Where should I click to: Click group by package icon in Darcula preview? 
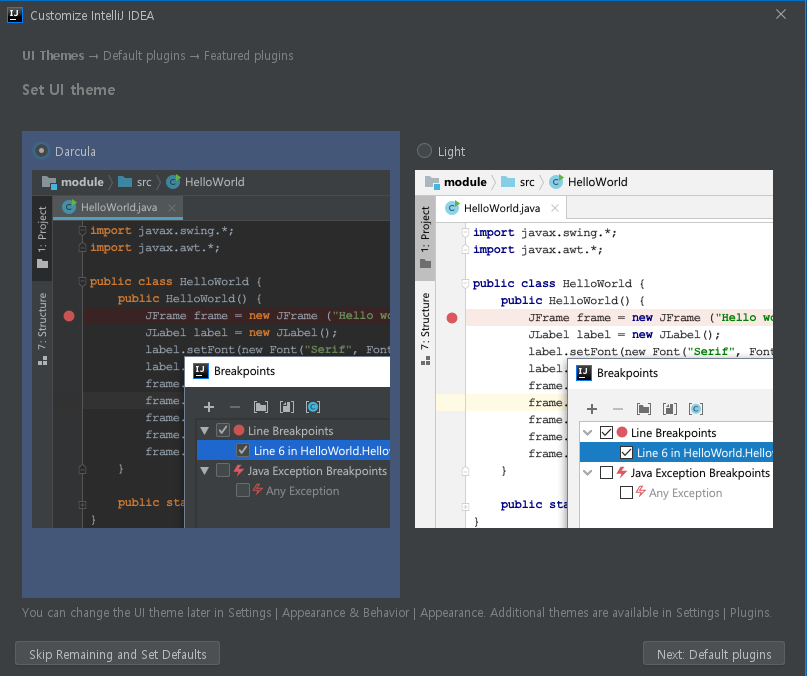point(261,407)
